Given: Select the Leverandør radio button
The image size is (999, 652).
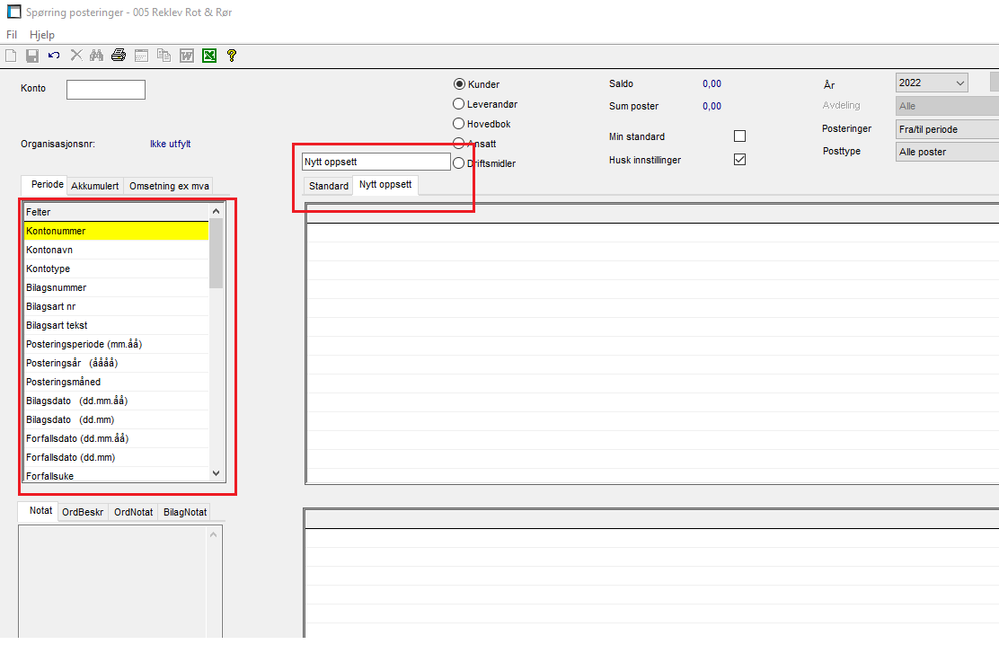Looking at the screenshot, I should 458,103.
